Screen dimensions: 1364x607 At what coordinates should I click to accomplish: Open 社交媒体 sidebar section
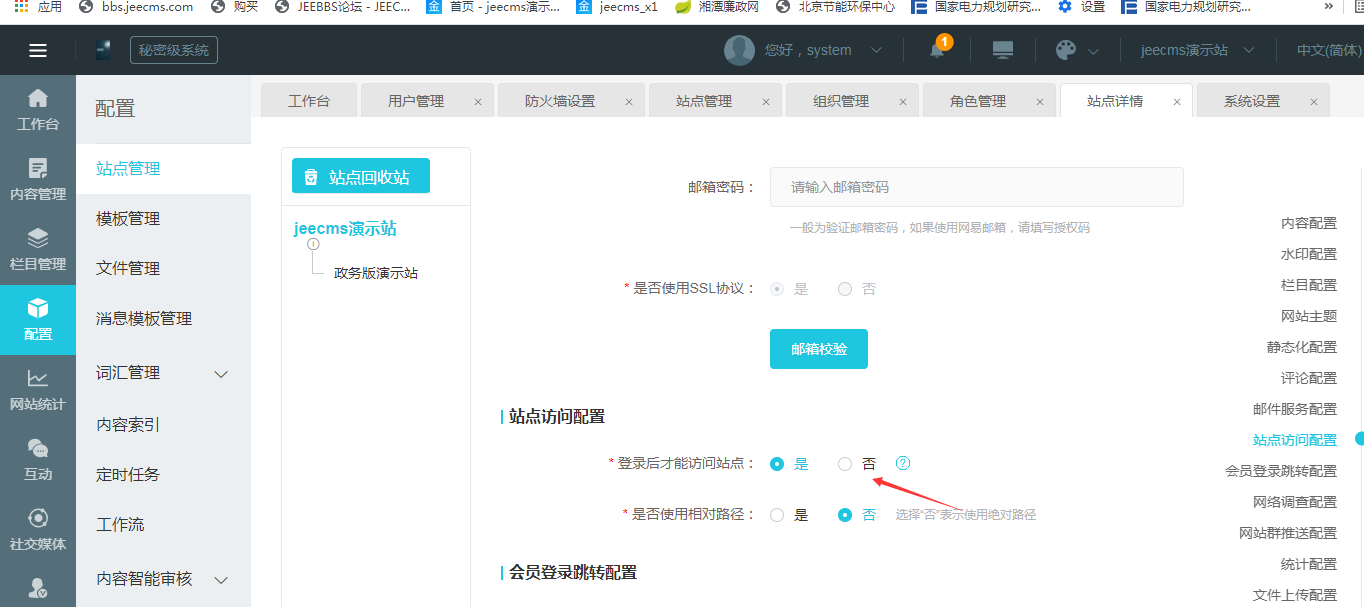click(38, 530)
